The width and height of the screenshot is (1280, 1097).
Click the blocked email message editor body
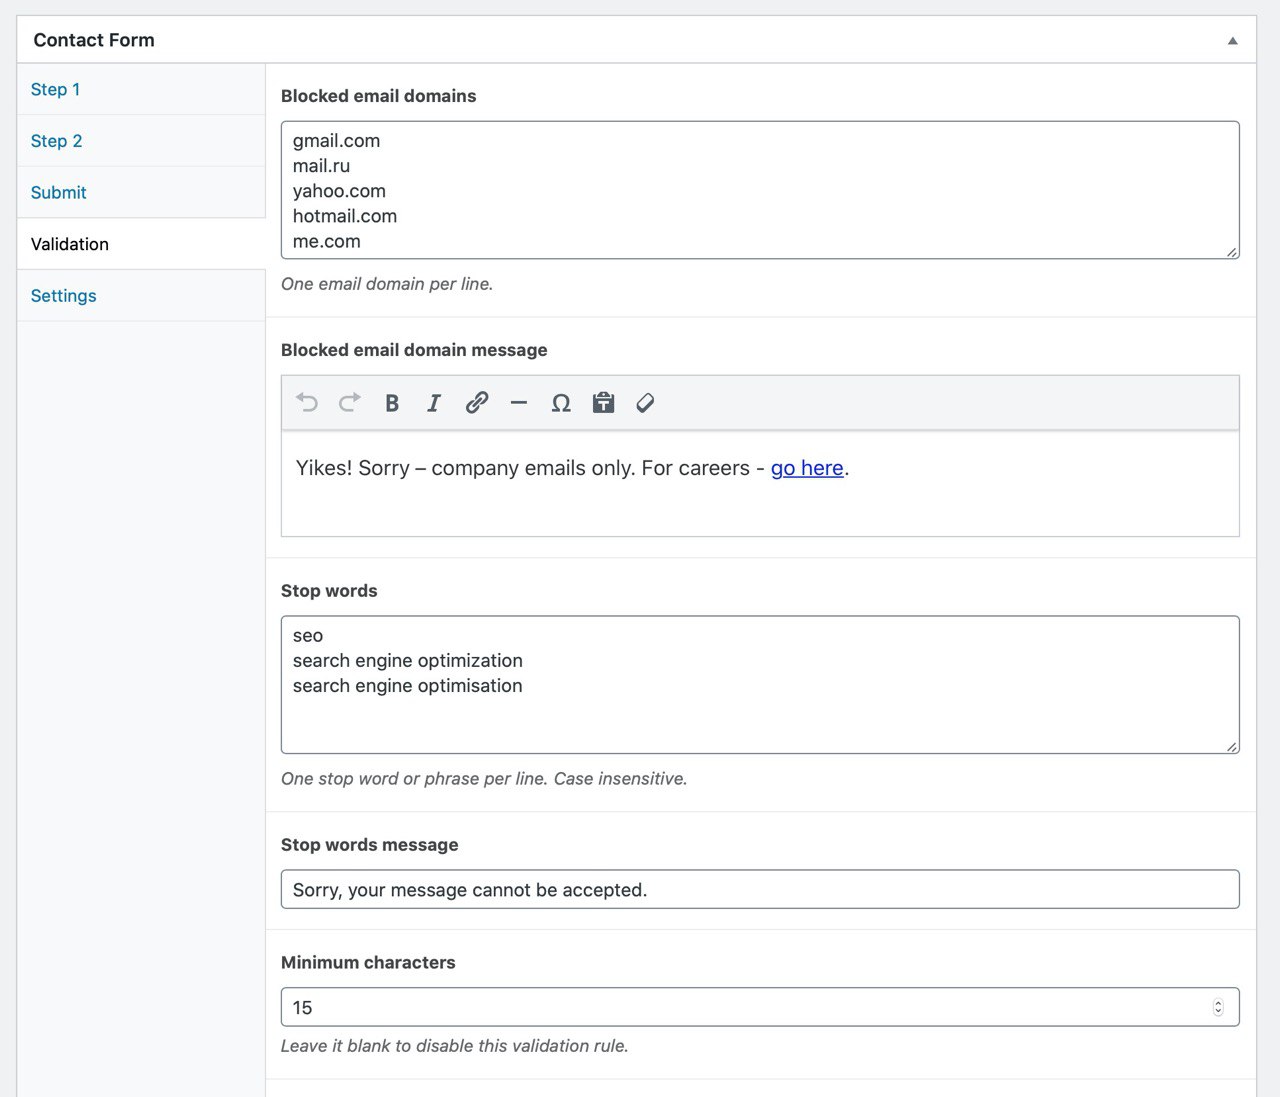pyautogui.click(x=760, y=484)
